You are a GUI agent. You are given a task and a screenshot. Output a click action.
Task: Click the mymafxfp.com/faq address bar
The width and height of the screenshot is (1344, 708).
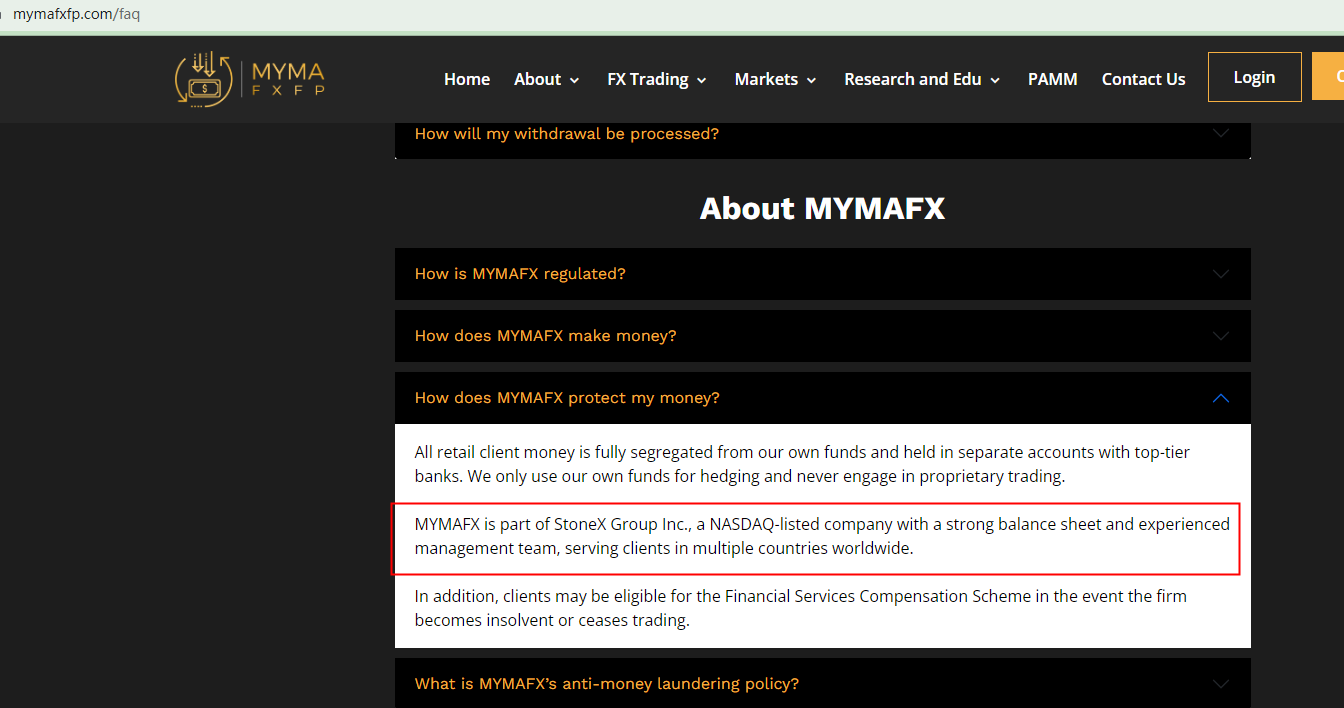pyautogui.click(x=76, y=14)
